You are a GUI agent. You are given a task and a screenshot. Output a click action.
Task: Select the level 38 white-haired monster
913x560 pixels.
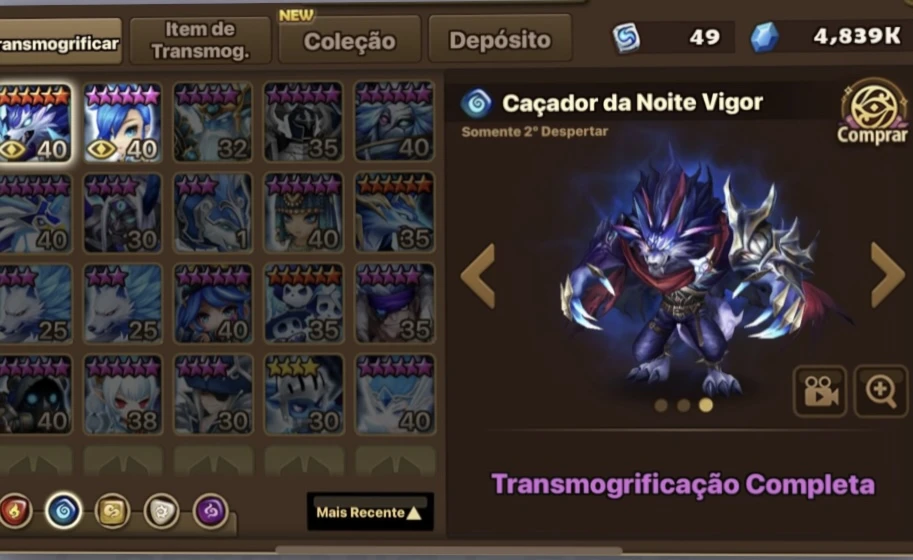tap(122, 395)
